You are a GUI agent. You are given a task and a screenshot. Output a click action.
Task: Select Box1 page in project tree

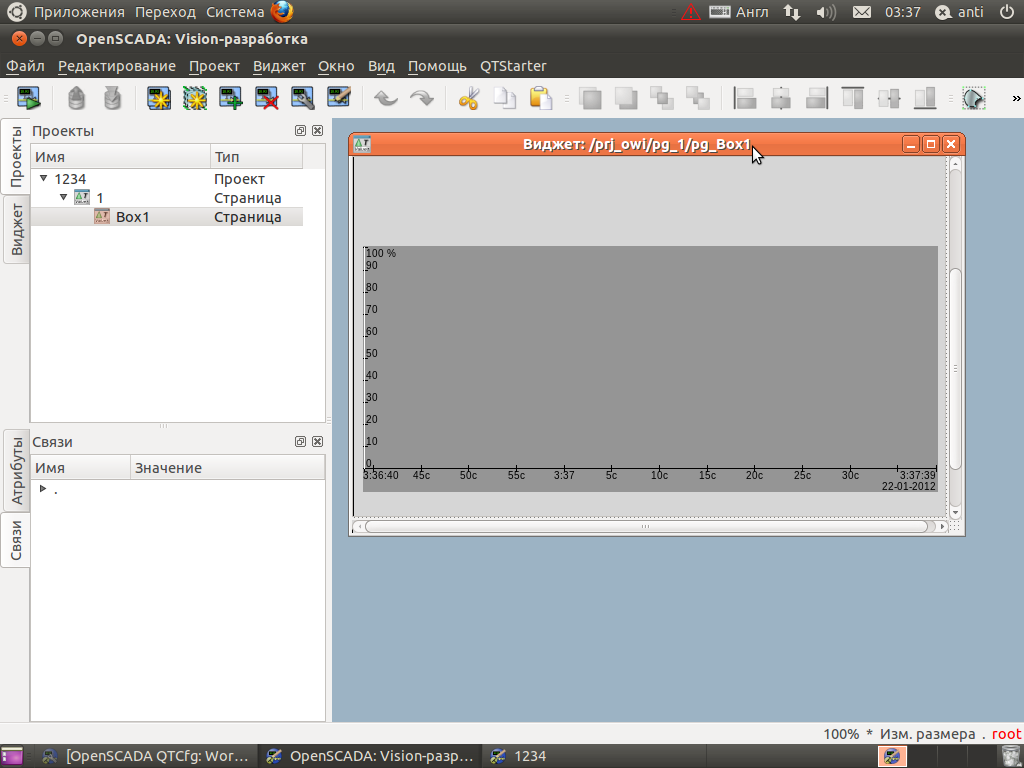pyautogui.click(x=132, y=217)
